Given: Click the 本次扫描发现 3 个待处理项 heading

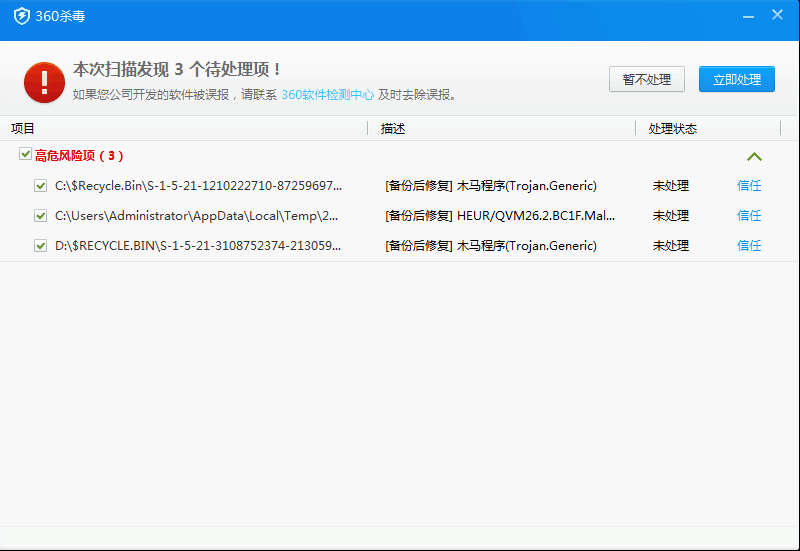Looking at the screenshot, I should (177, 69).
